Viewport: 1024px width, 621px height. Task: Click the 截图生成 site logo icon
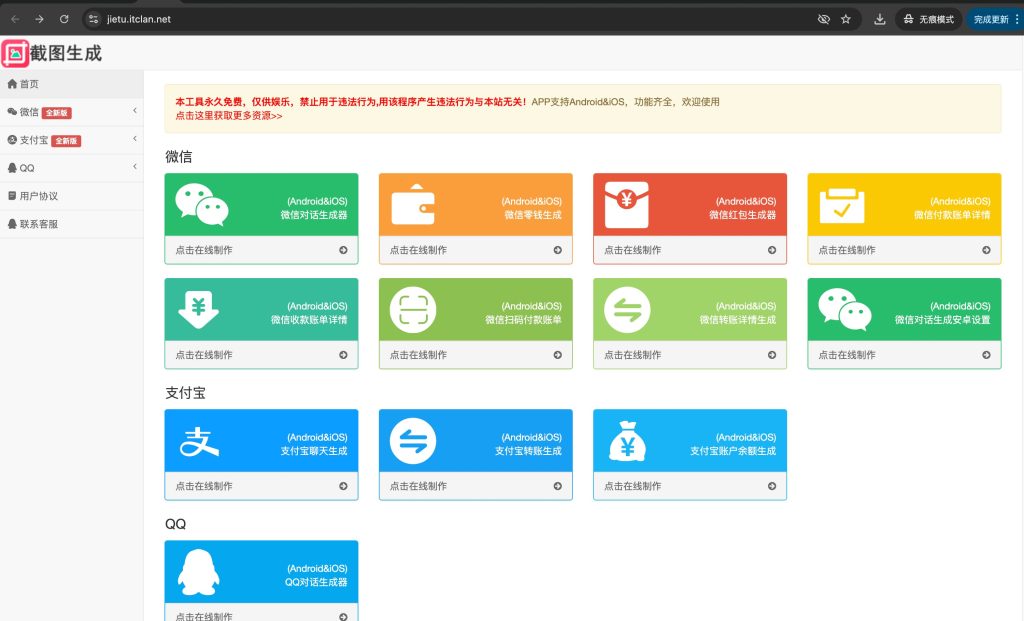(15, 54)
